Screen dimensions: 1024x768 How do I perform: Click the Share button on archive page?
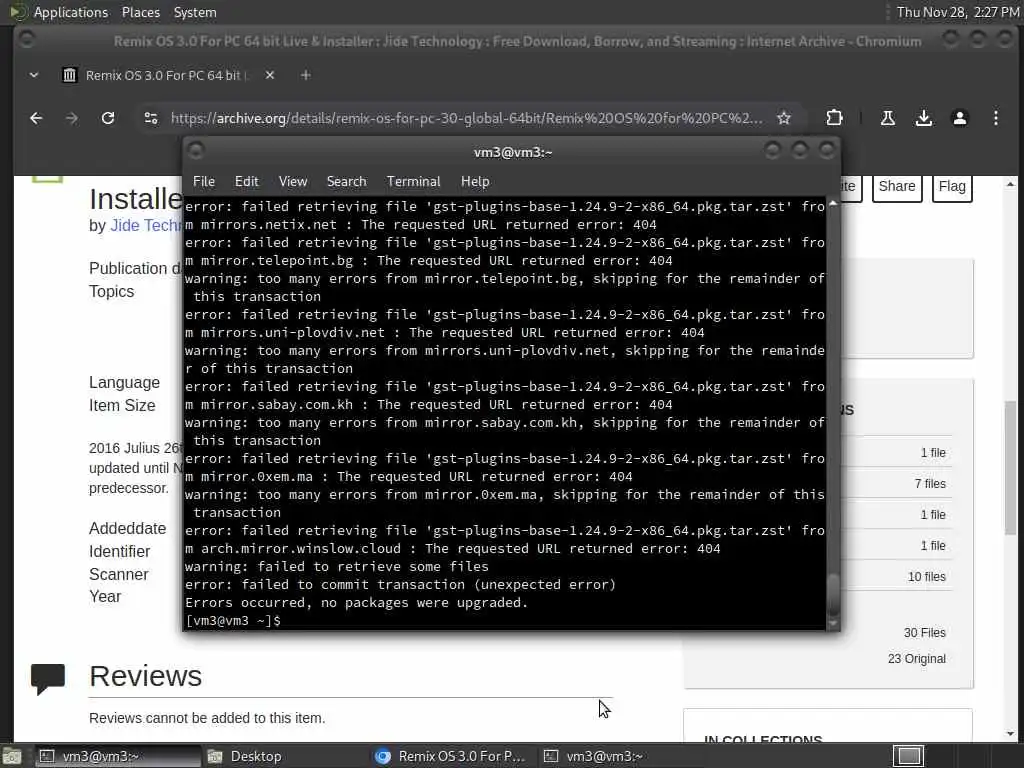tap(897, 187)
